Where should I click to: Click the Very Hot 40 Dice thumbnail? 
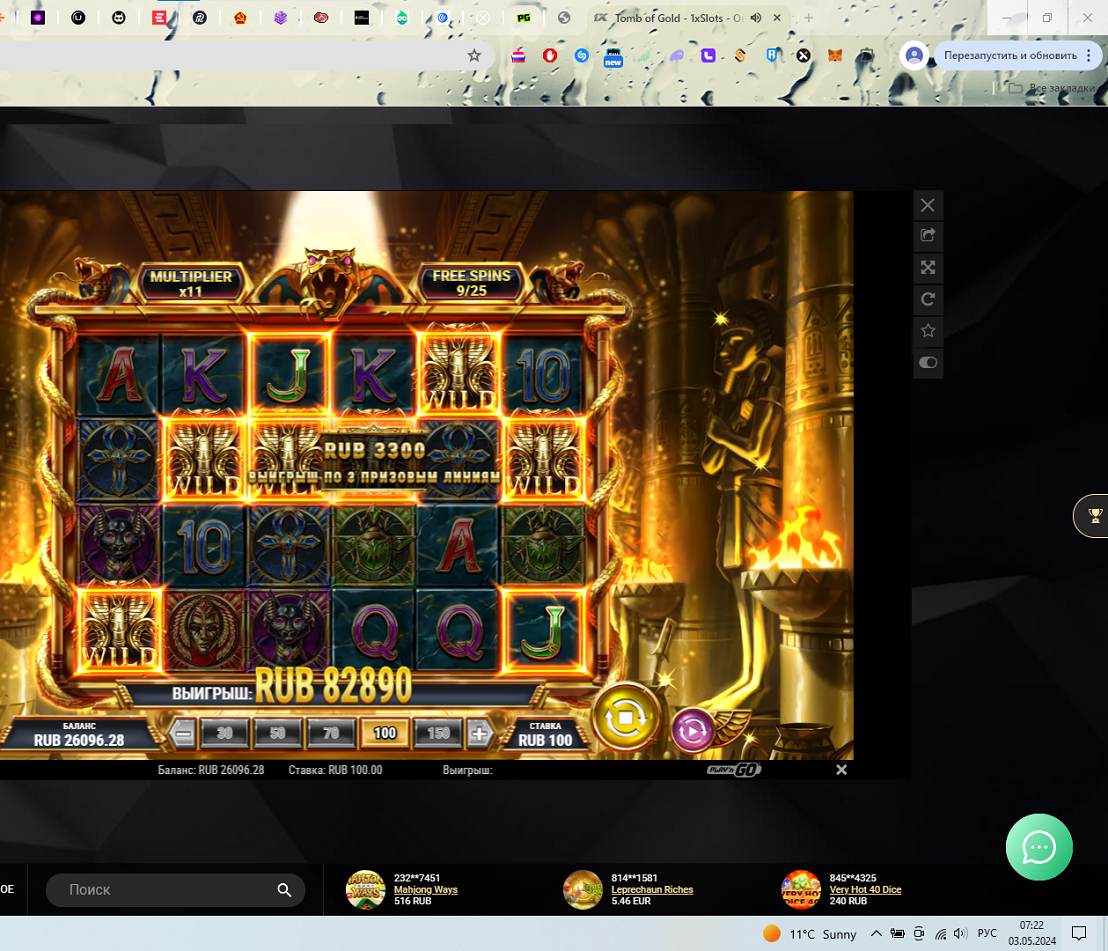click(x=801, y=890)
